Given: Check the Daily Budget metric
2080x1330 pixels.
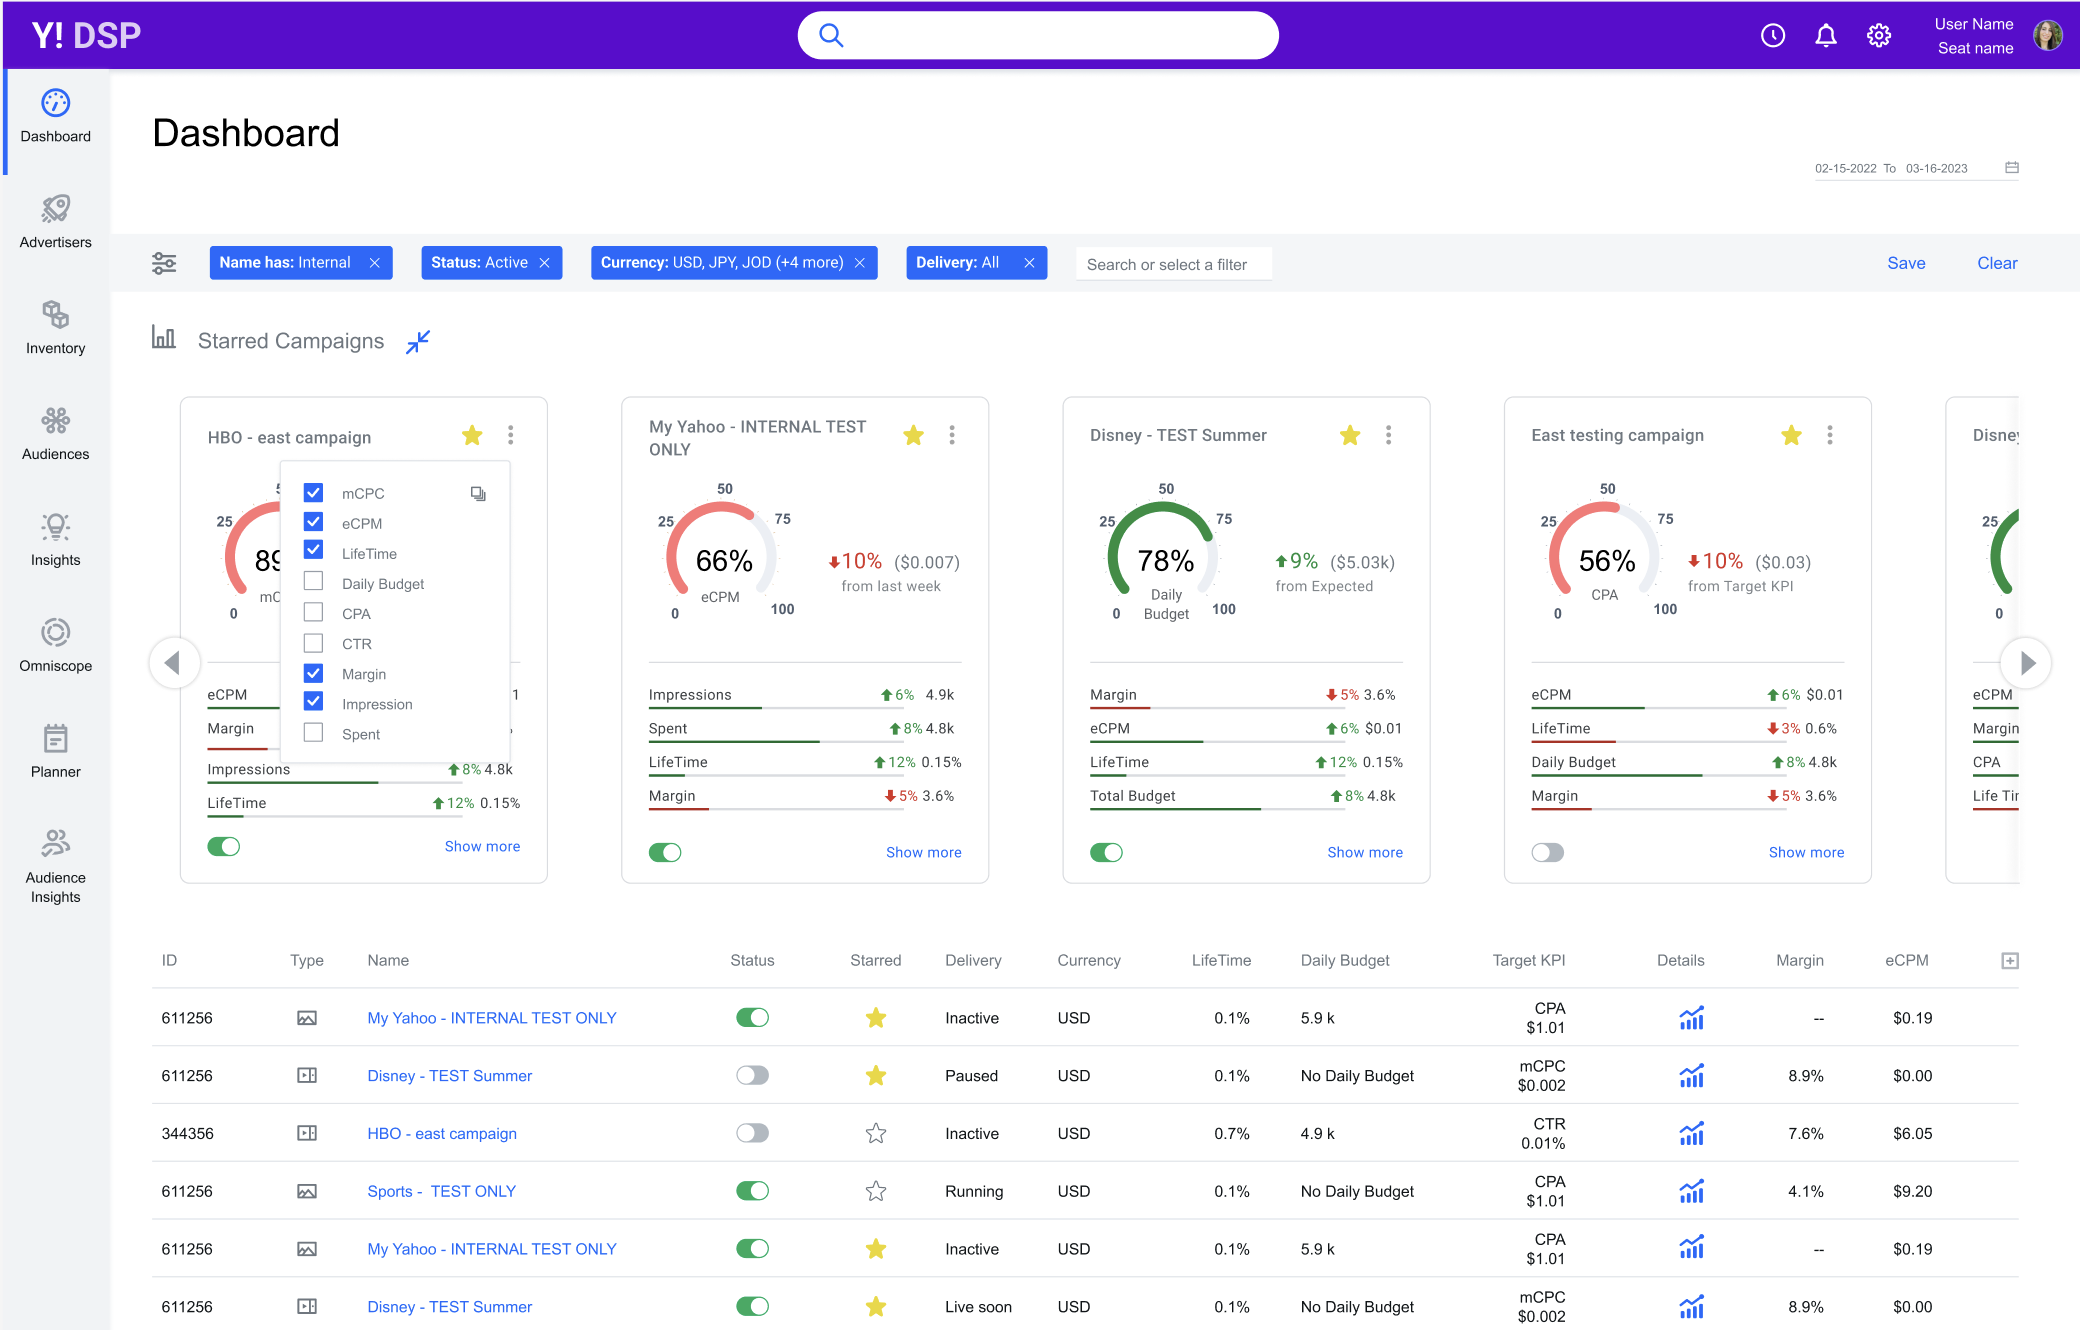Looking at the screenshot, I should tap(313, 581).
